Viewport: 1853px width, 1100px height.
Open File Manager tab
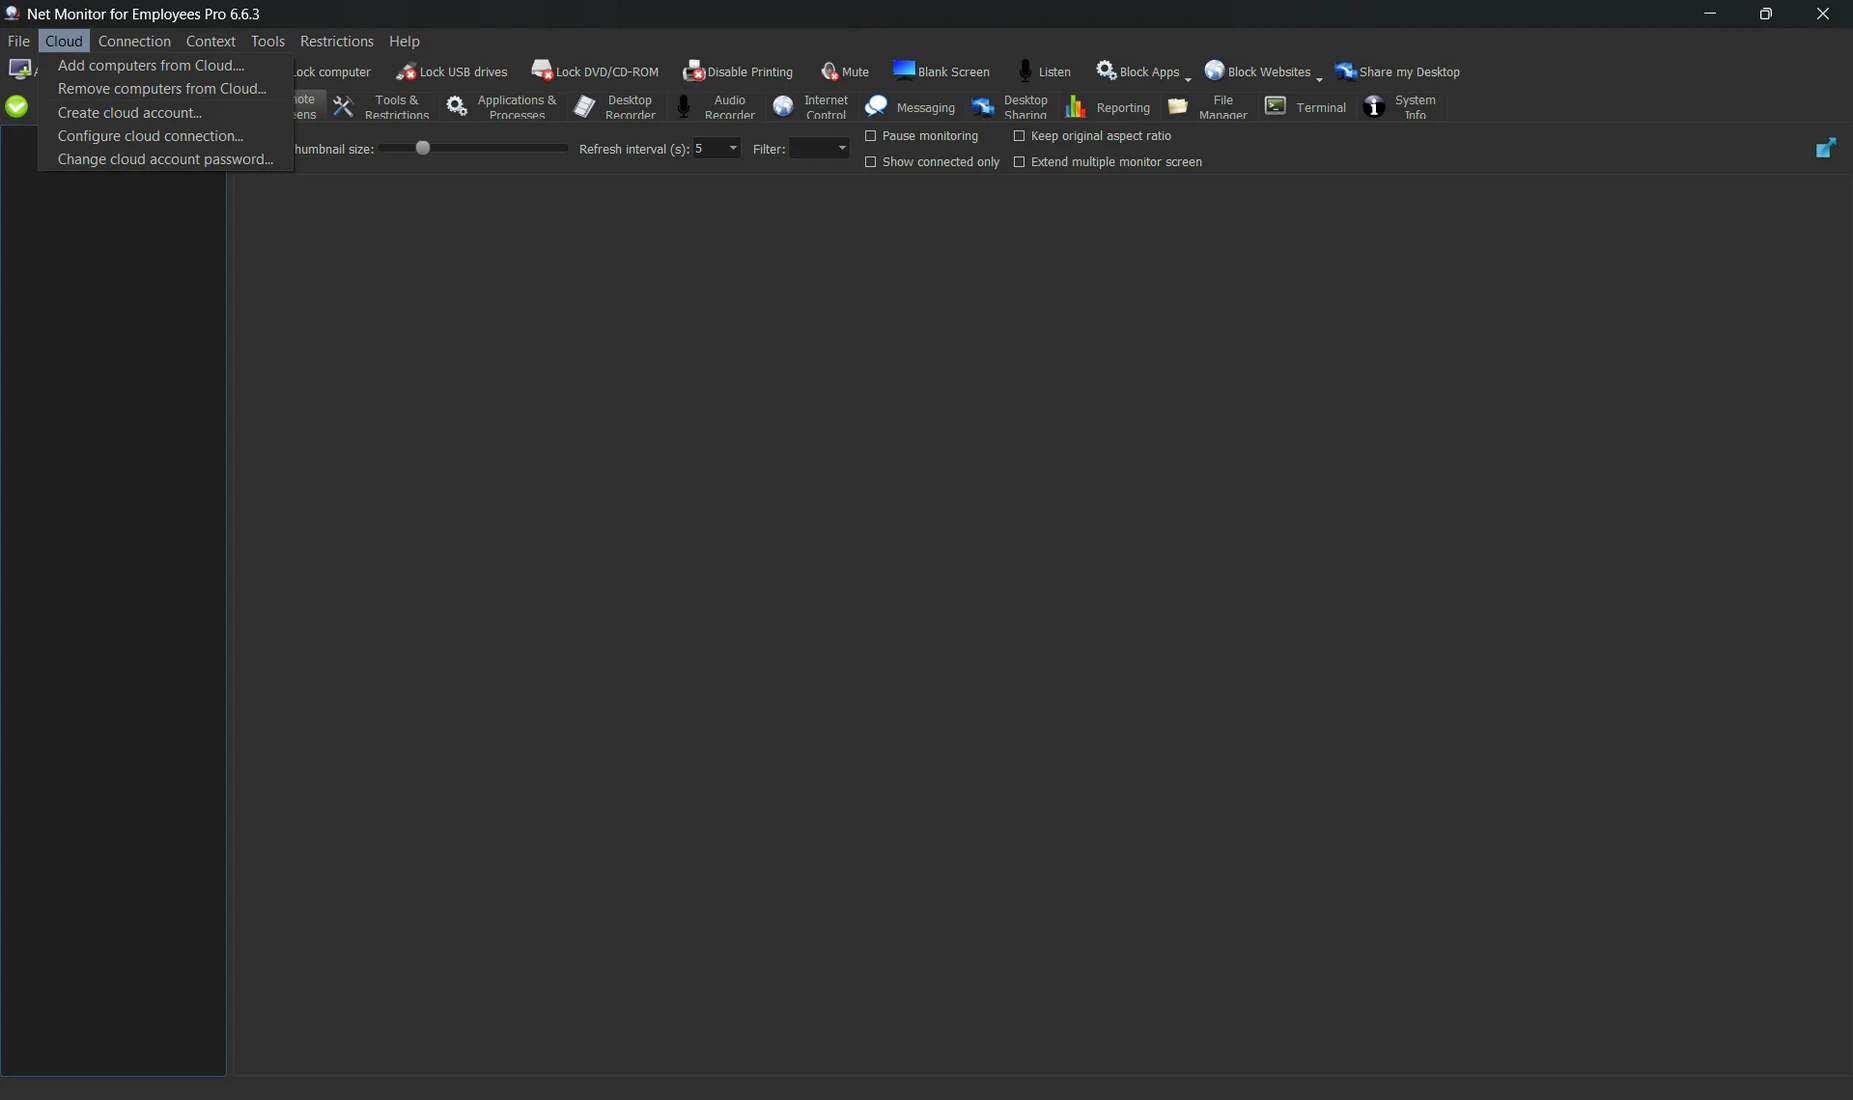pyautogui.click(x=1208, y=107)
